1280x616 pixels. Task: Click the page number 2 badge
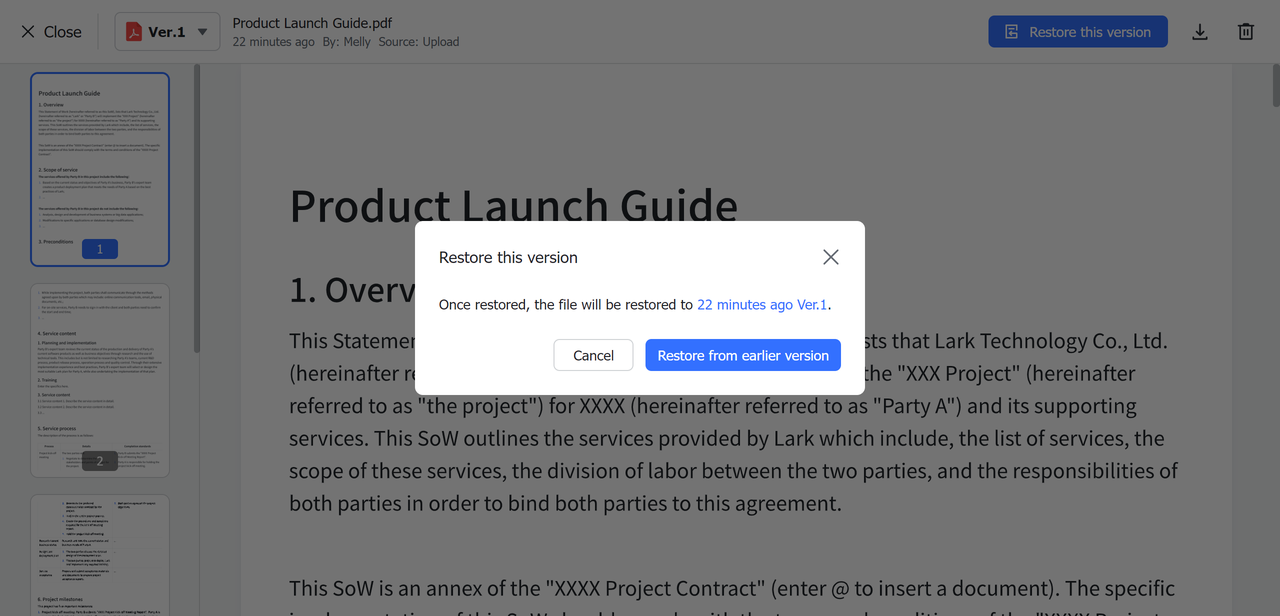click(100, 461)
